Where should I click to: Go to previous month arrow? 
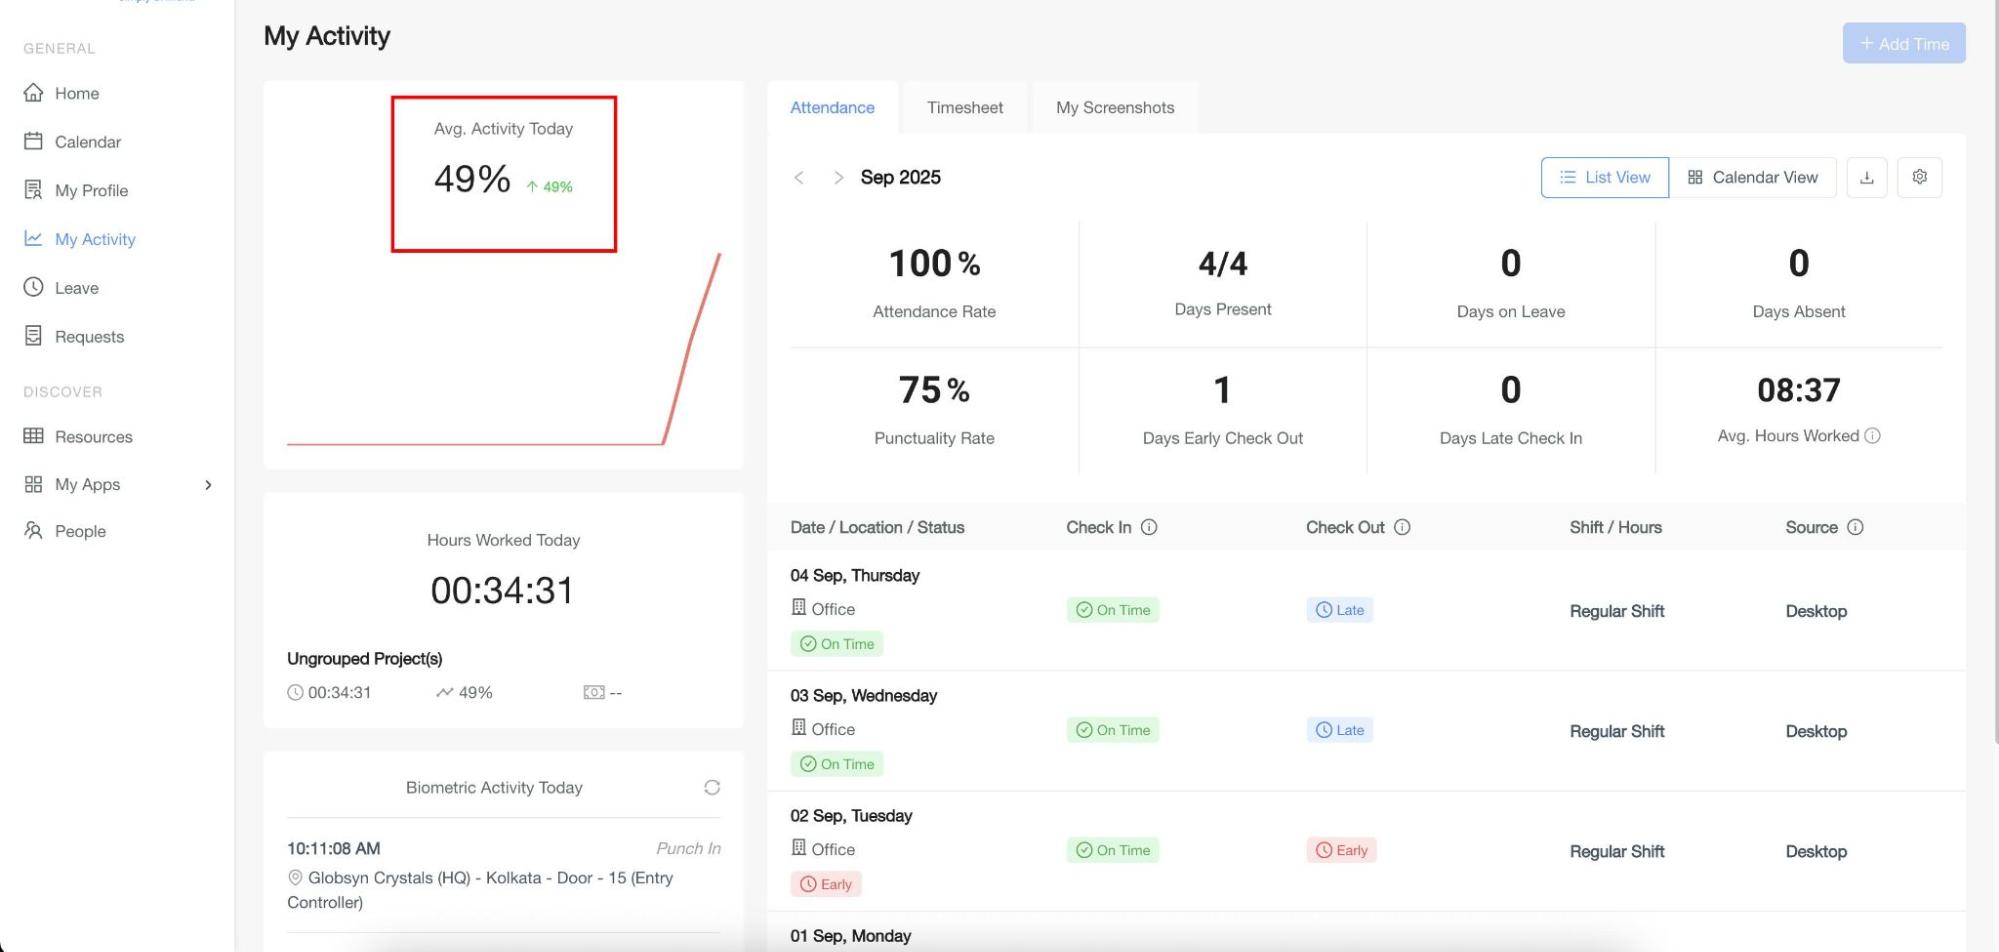[799, 178]
